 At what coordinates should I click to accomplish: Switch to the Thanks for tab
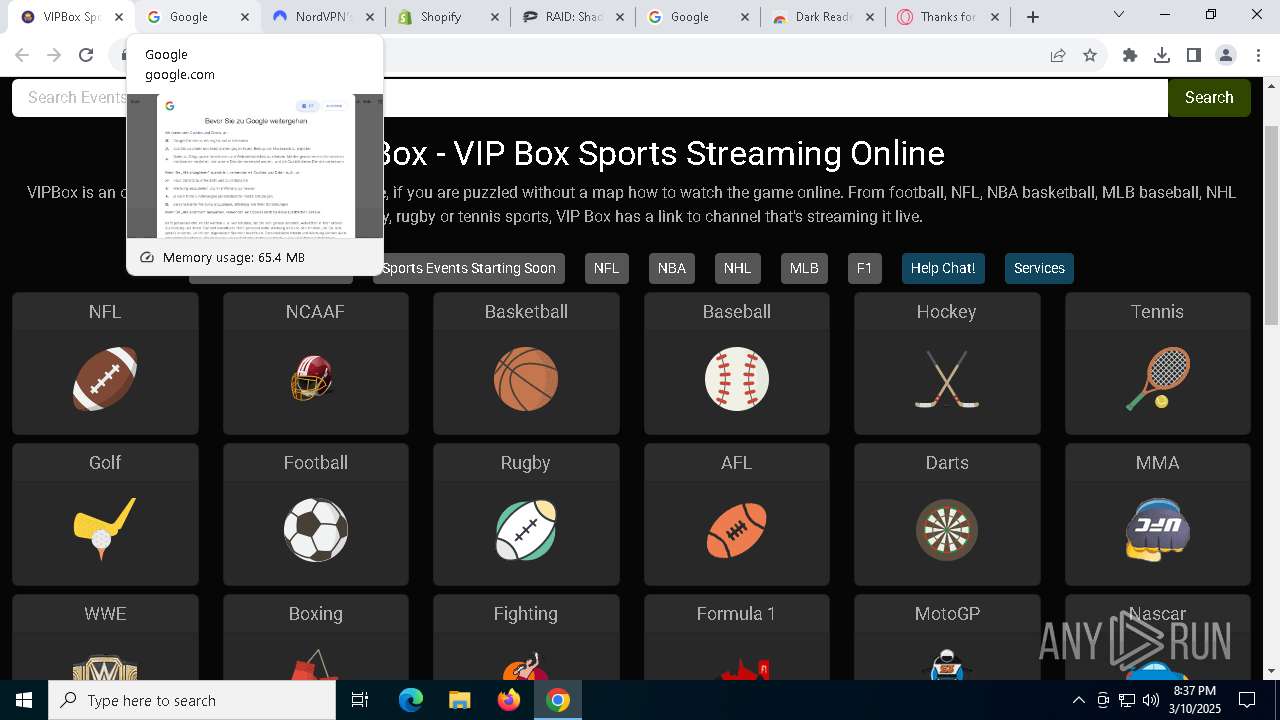948,17
